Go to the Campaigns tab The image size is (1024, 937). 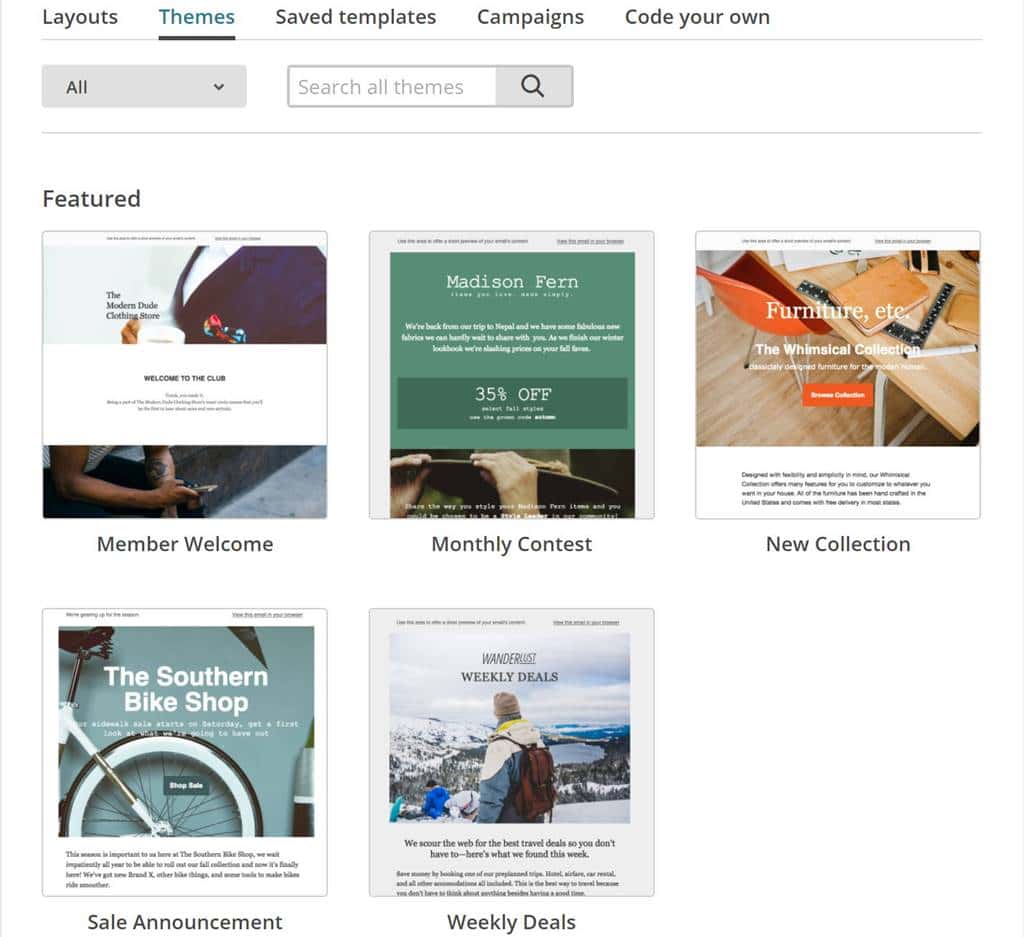click(530, 17)
